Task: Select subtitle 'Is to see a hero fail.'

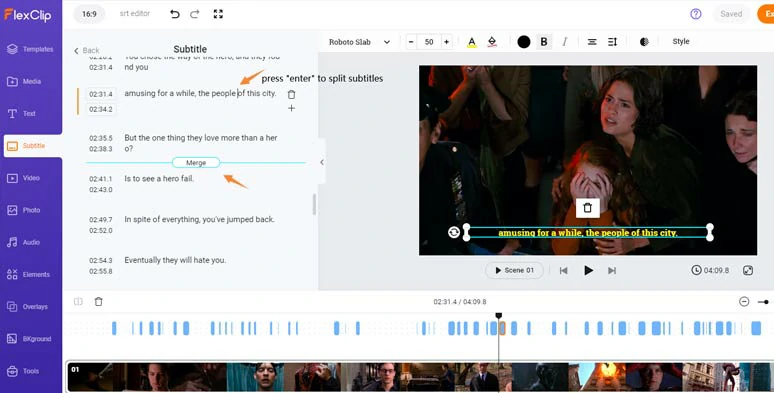Action: coord(159,179)
